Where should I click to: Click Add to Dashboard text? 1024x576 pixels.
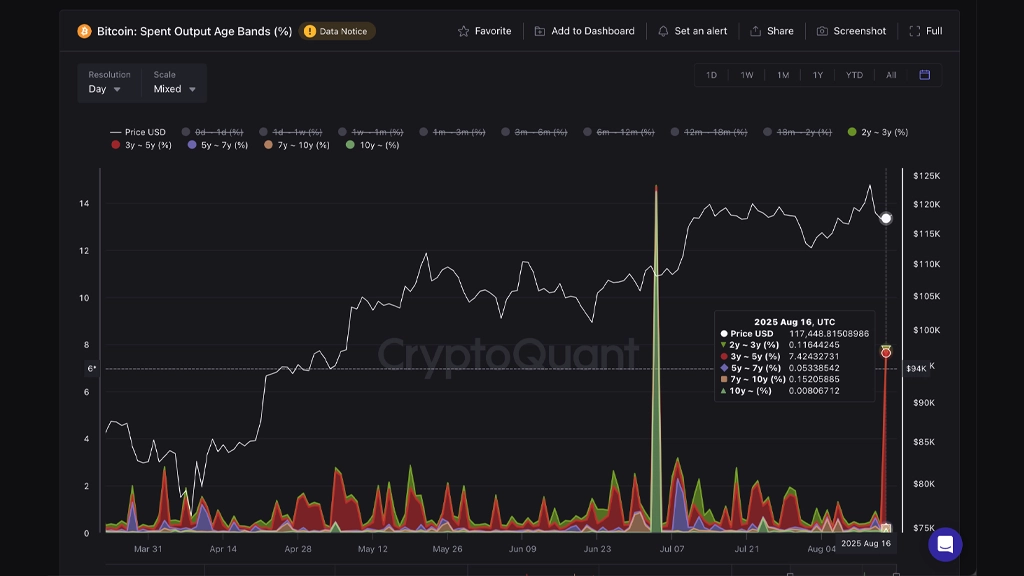click(x=593, y=31)
